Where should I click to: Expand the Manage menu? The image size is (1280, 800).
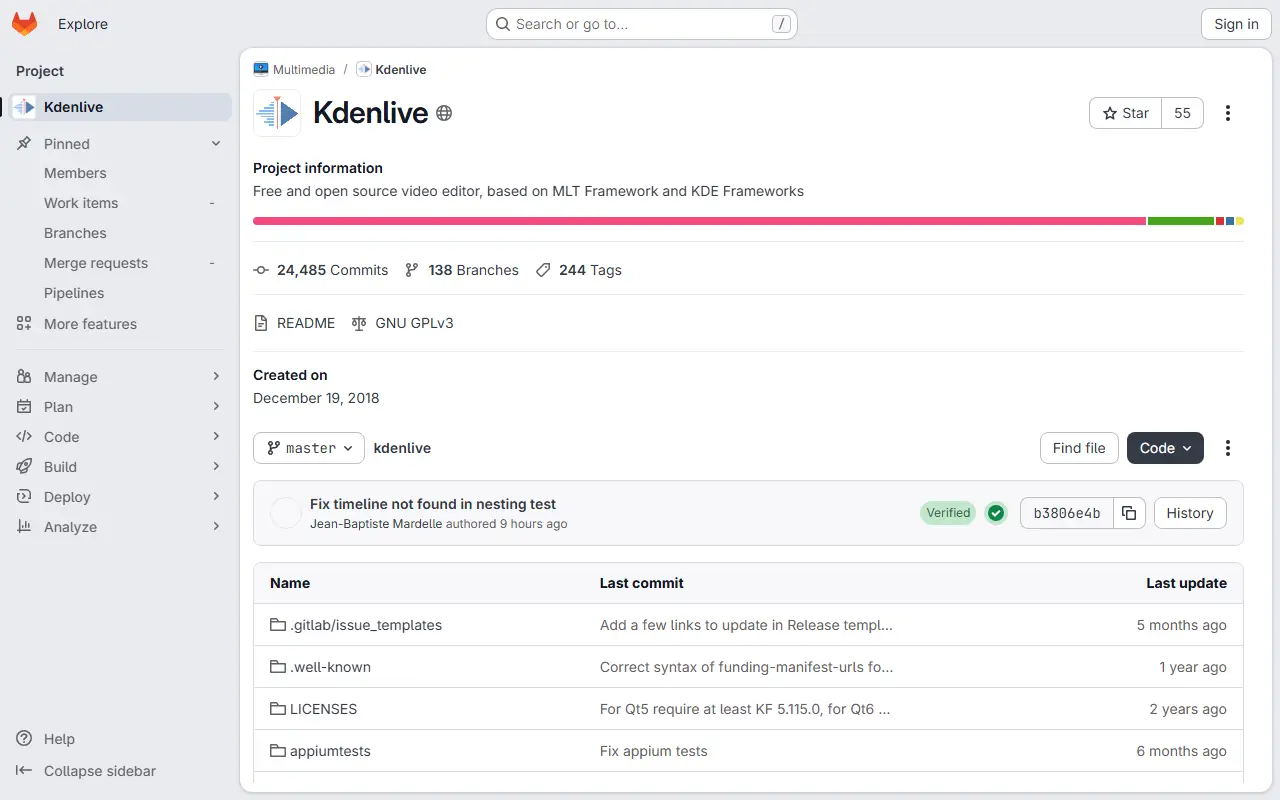tap(120, 377)
